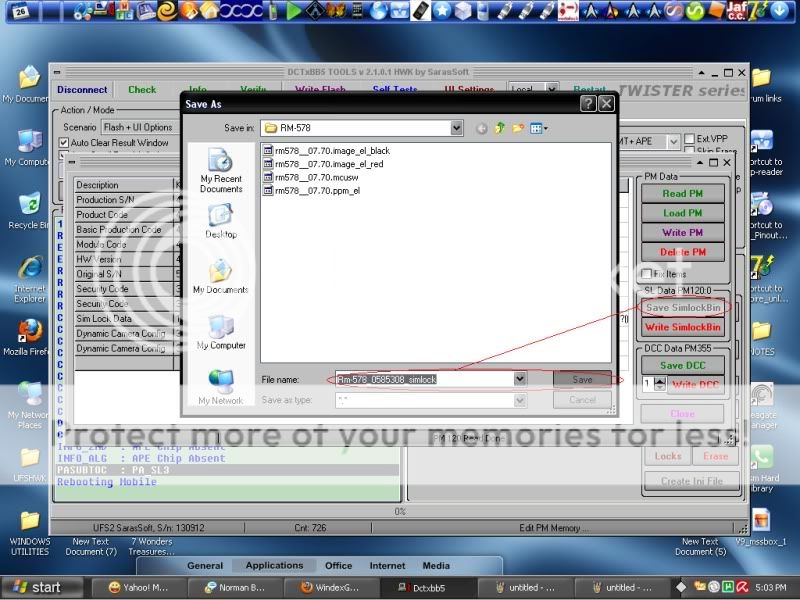Open Mozilla Firefox from the desktop
Image resolution: width=800 pixels, height=600 pixels.
click(28, 330)
